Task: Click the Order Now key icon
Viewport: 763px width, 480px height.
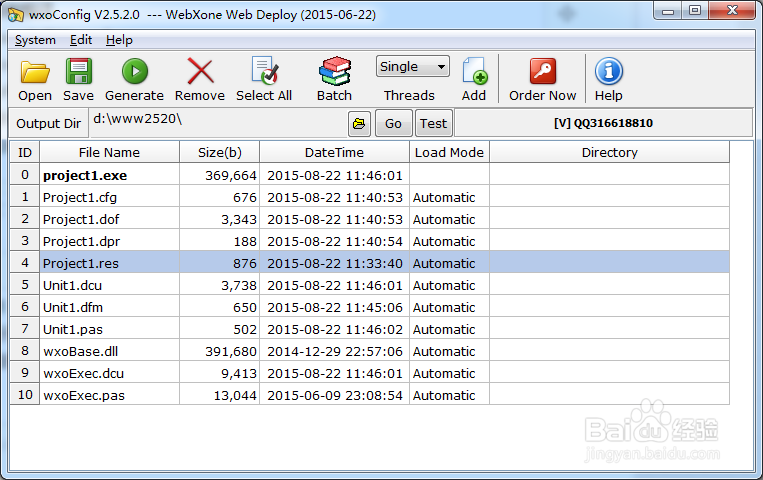Action: [x=543, y=72]
